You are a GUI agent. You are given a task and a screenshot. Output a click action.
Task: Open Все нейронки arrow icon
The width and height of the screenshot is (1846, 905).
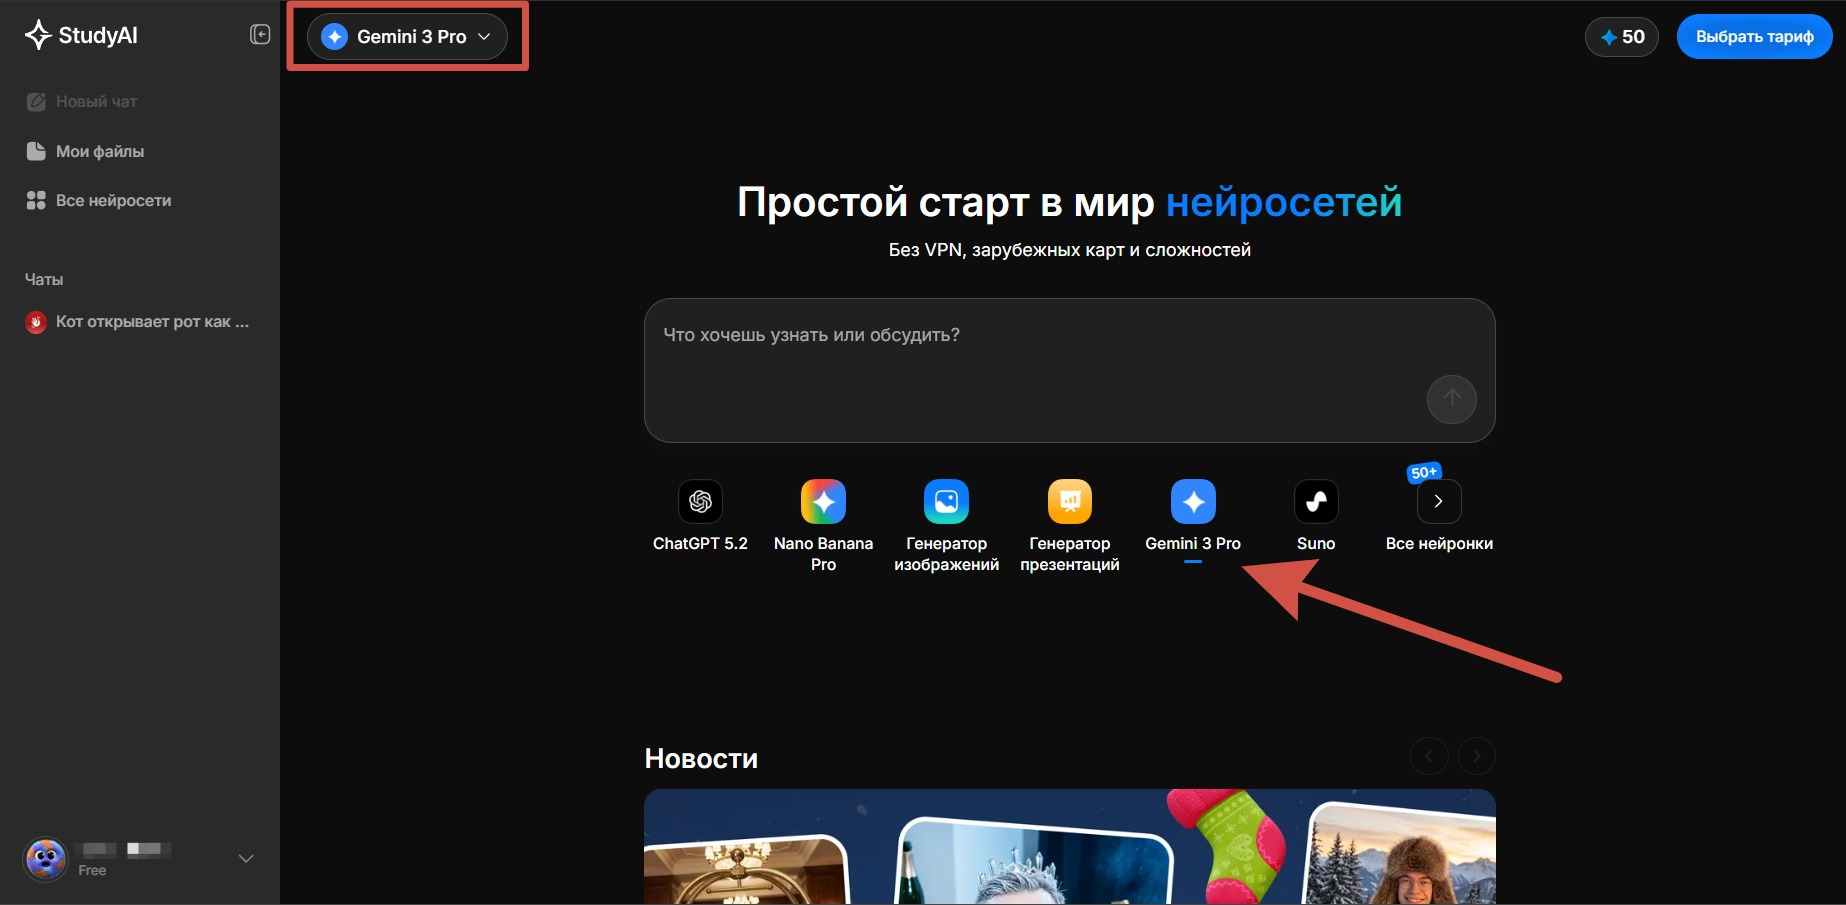tap(1439, 501)
